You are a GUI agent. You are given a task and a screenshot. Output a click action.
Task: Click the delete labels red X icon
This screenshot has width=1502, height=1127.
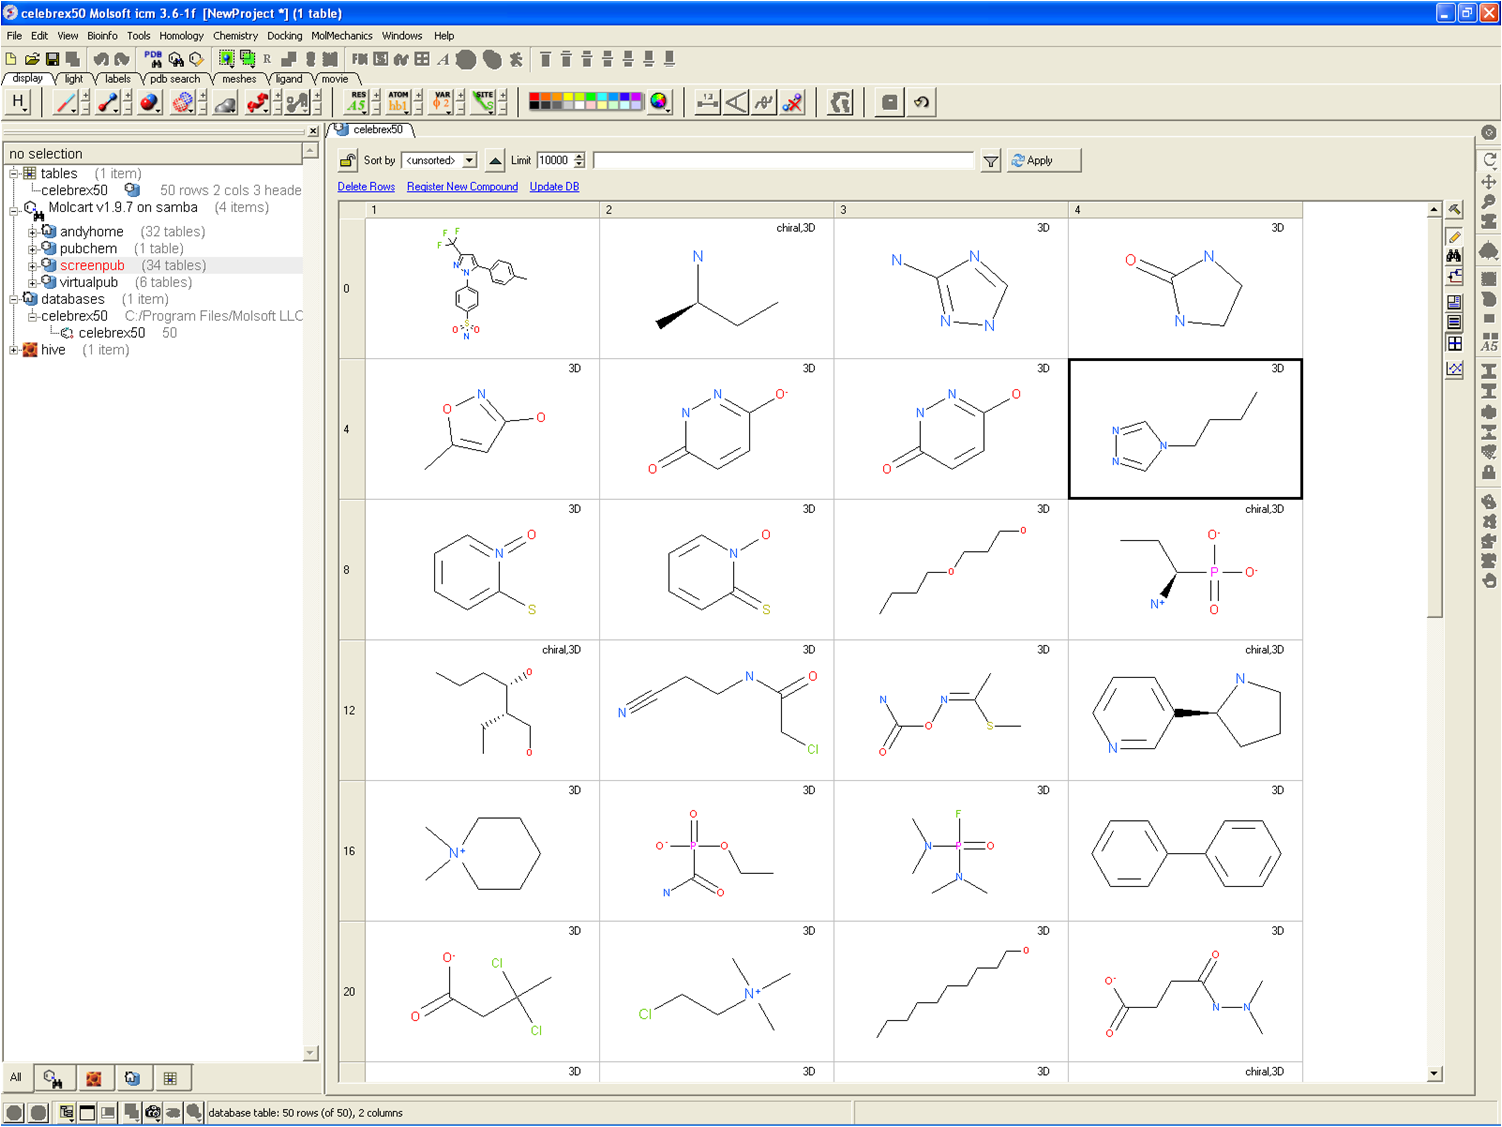tap(793, 102)
